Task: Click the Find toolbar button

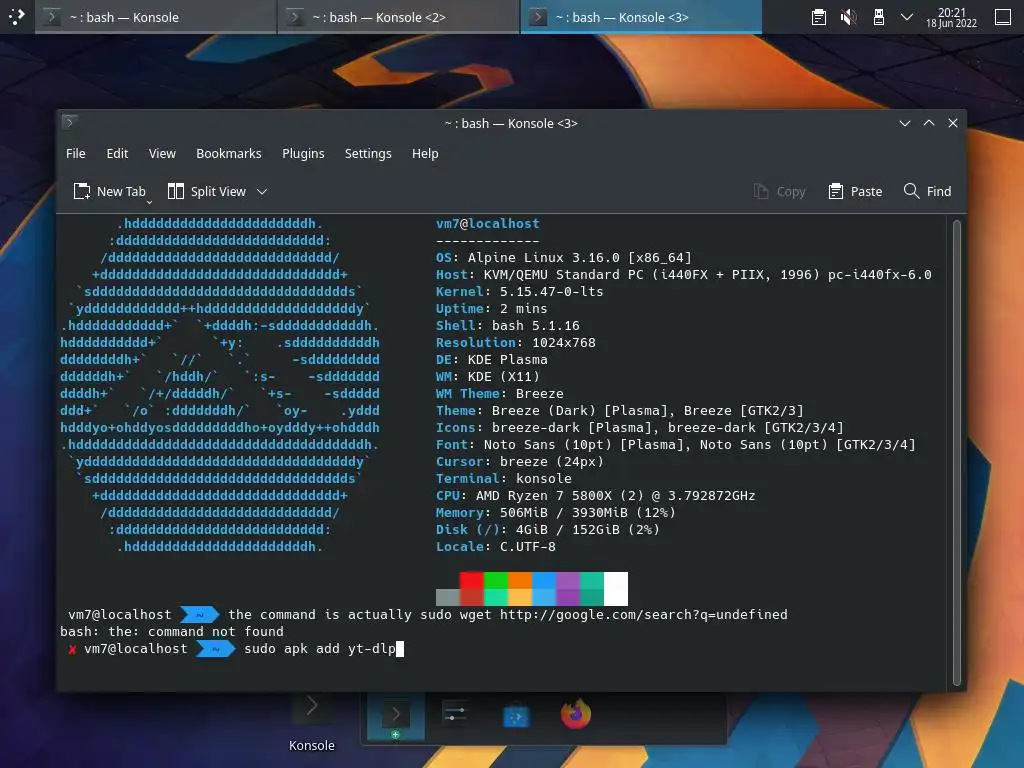Action: point(927,191)
